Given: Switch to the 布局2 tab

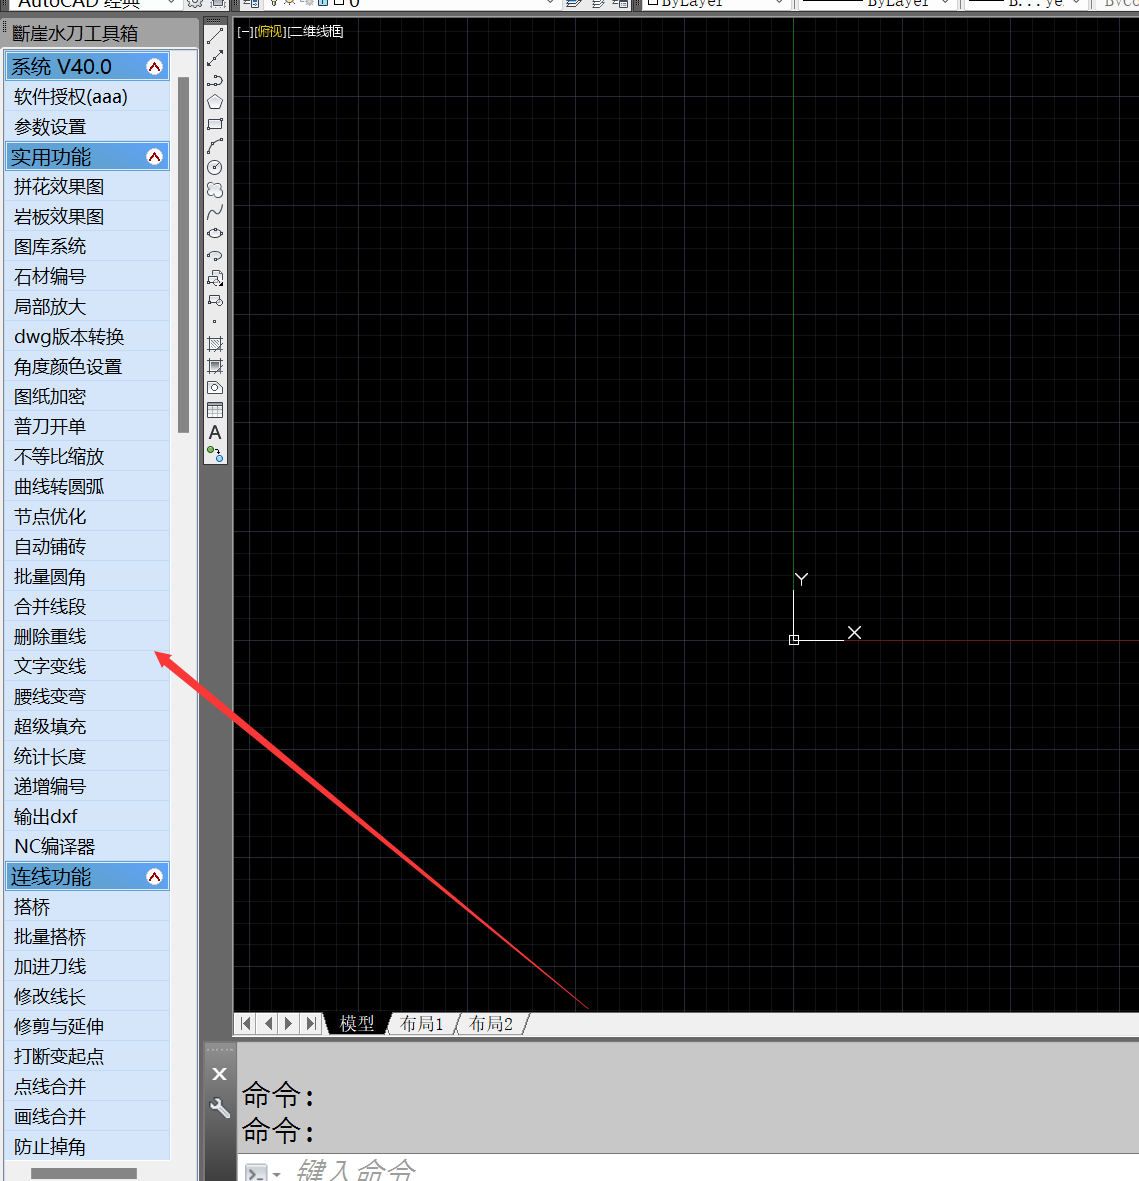Looking at the screenshot, I should pyautogui.click(x=490, y=1024).
